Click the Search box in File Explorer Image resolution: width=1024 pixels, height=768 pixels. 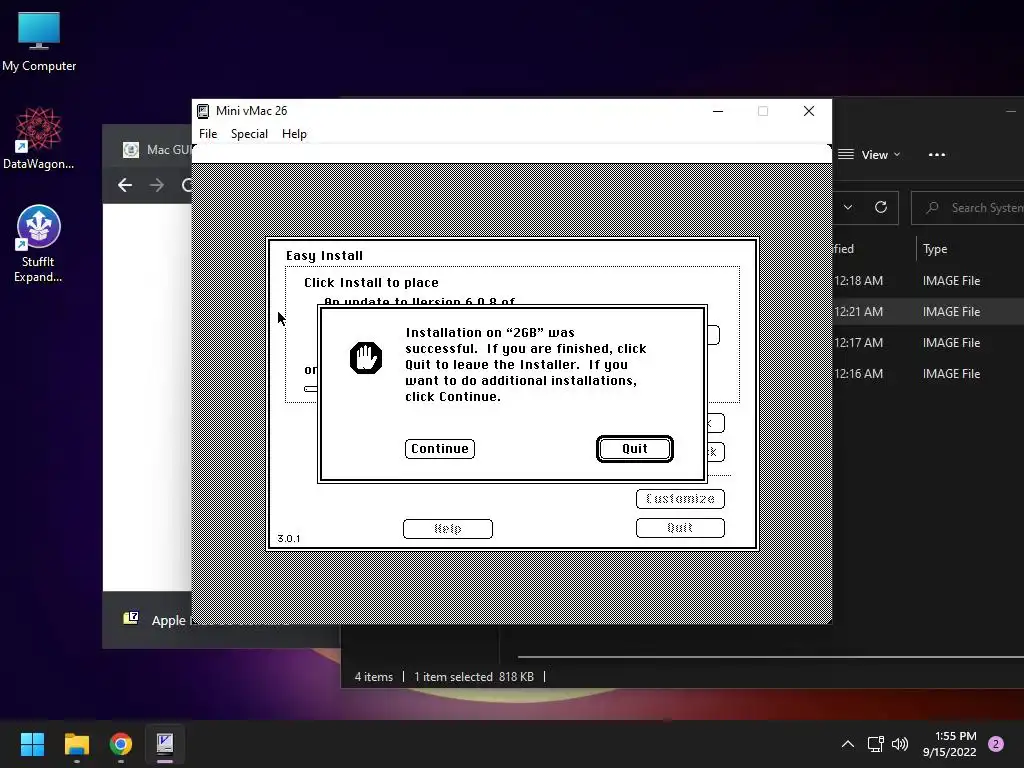coord(968,208)
